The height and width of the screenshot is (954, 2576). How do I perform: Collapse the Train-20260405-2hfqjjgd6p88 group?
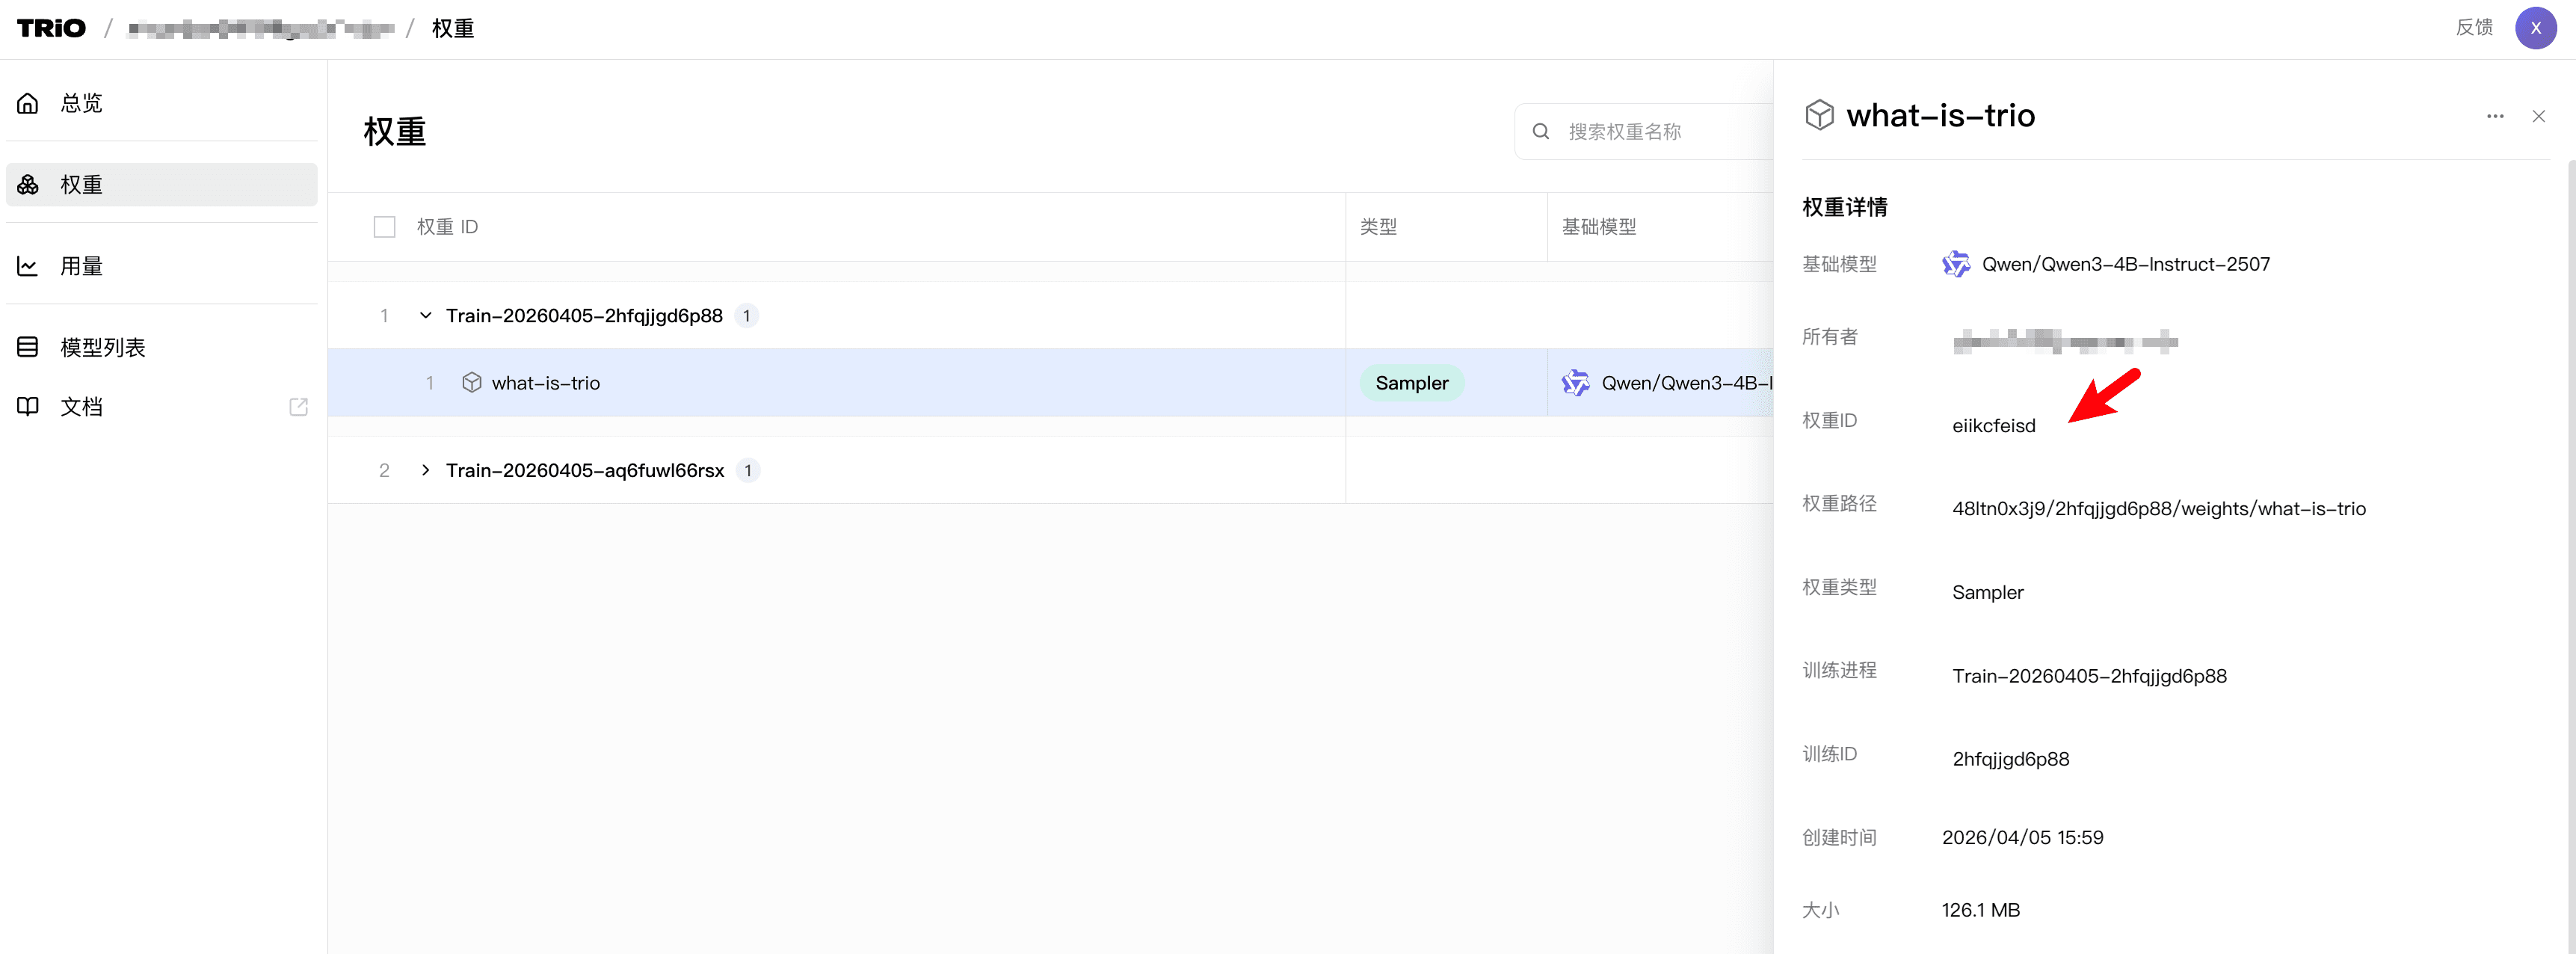click(425, 316)
